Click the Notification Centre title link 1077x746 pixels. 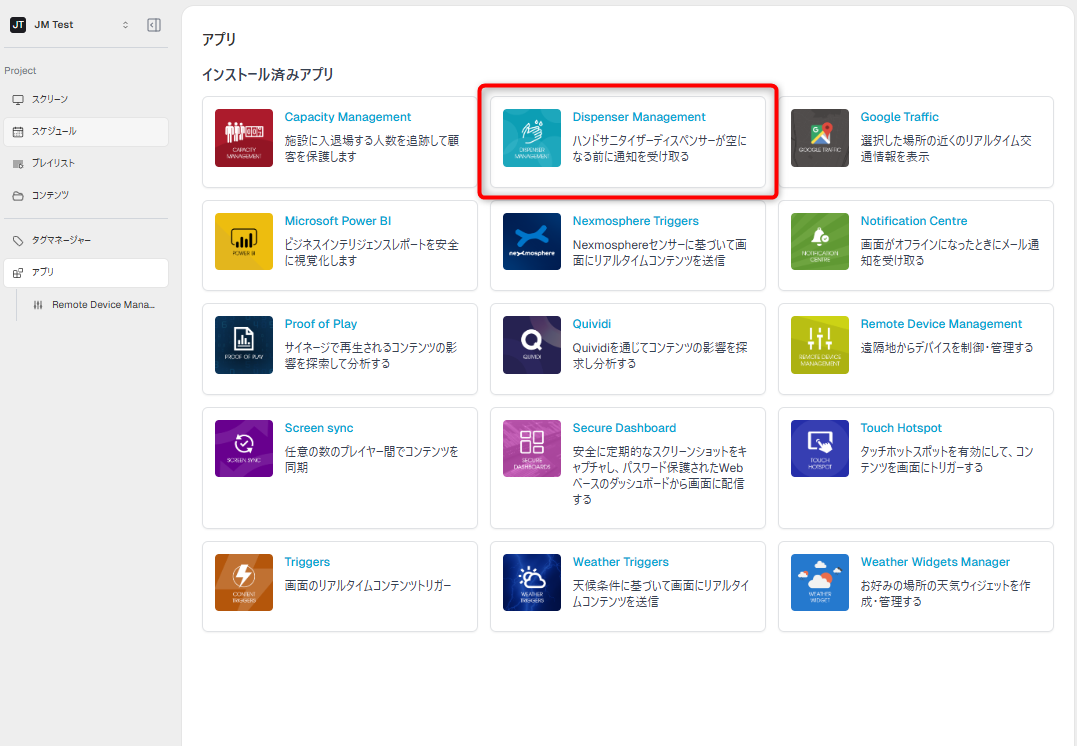[914, 221]
